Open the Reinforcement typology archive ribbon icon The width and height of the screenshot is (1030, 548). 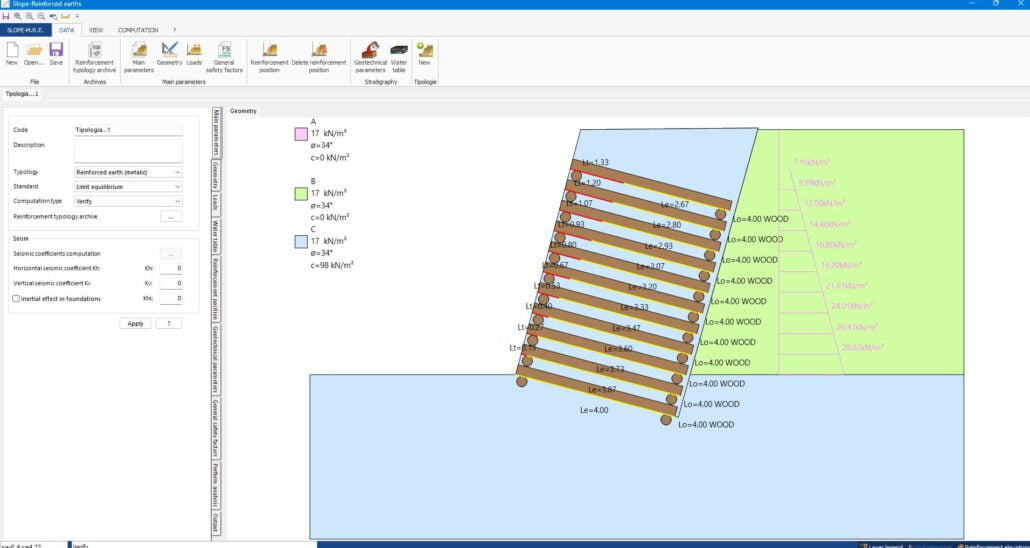coord(95,50)
